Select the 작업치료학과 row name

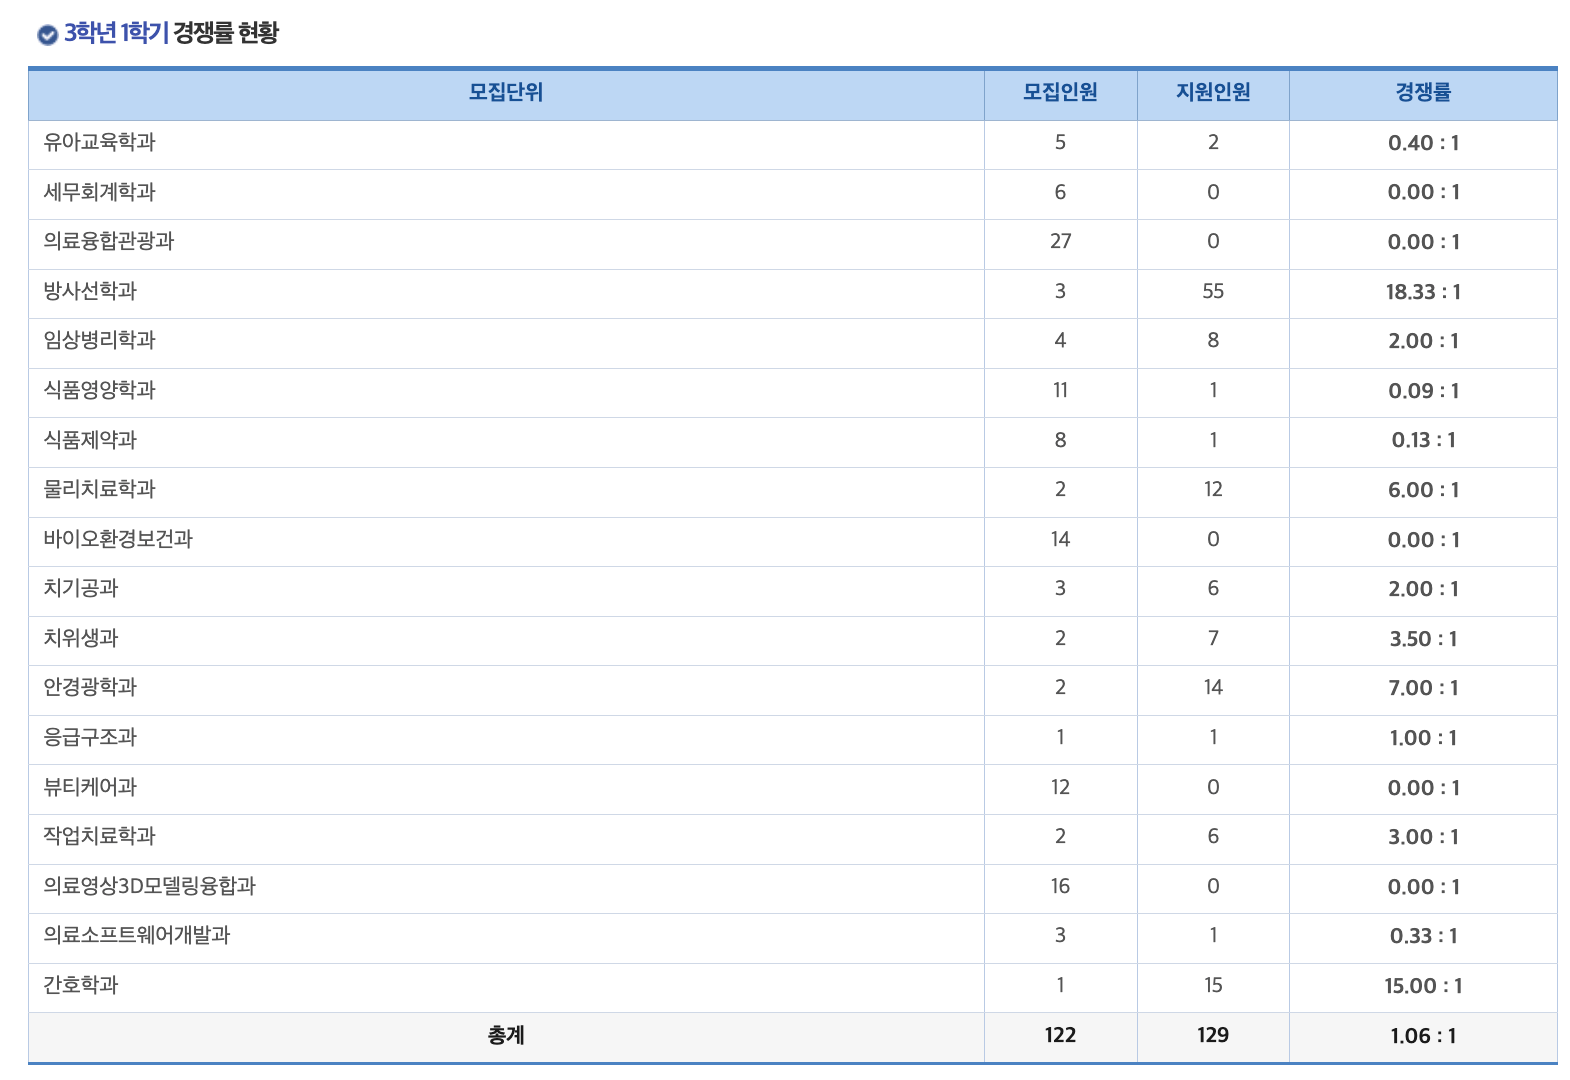tap(100, 836)
